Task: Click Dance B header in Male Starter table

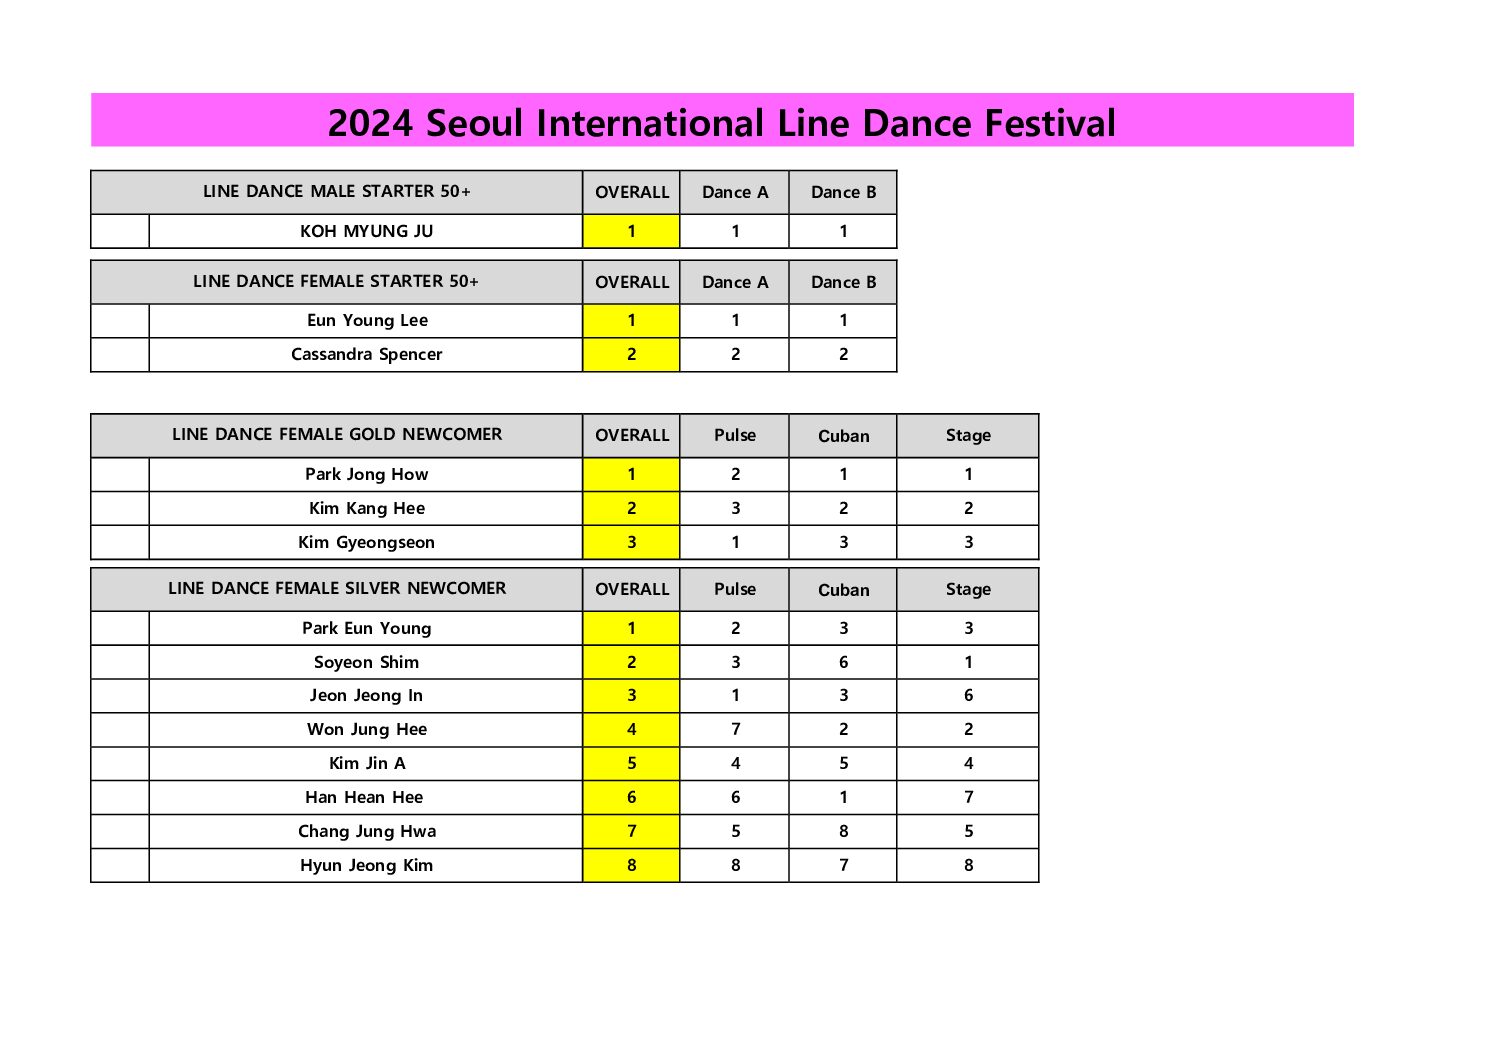Action: [843, 193]
